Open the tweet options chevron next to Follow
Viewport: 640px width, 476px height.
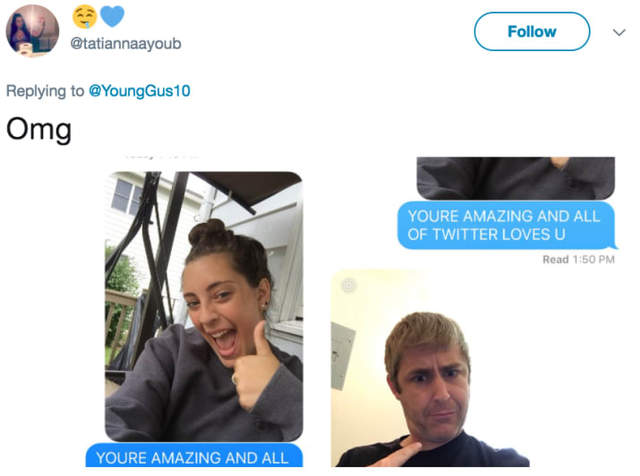[x=618, y=32]
